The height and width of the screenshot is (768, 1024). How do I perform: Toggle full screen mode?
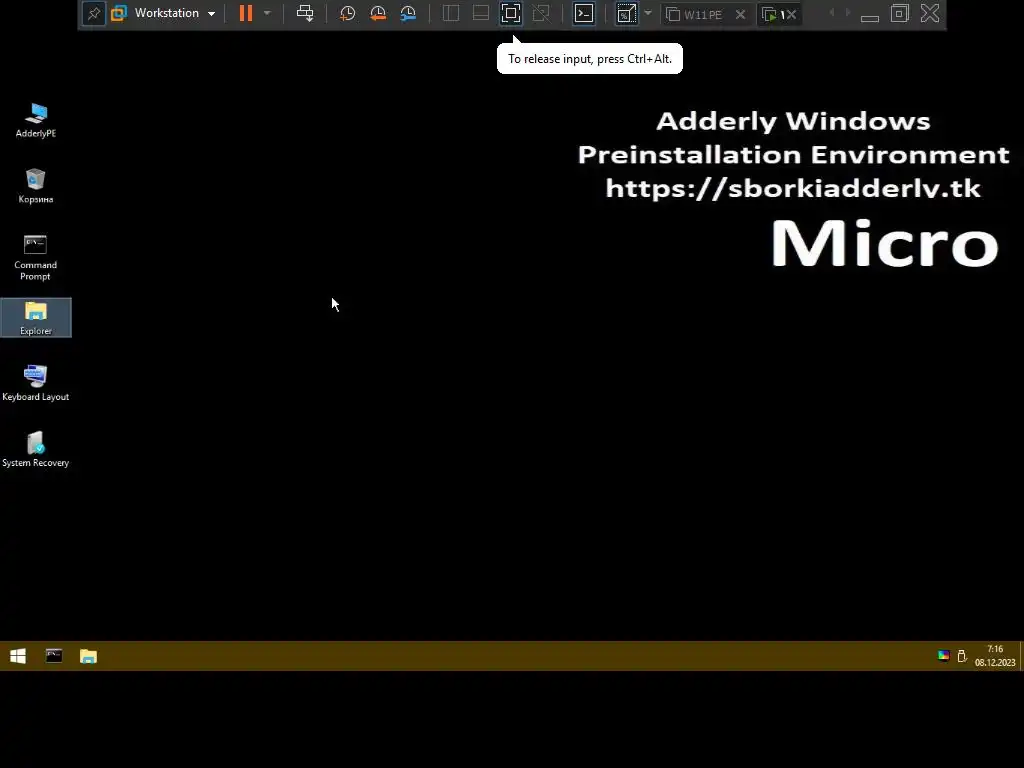pyautogui.click(x=511, y=13)
